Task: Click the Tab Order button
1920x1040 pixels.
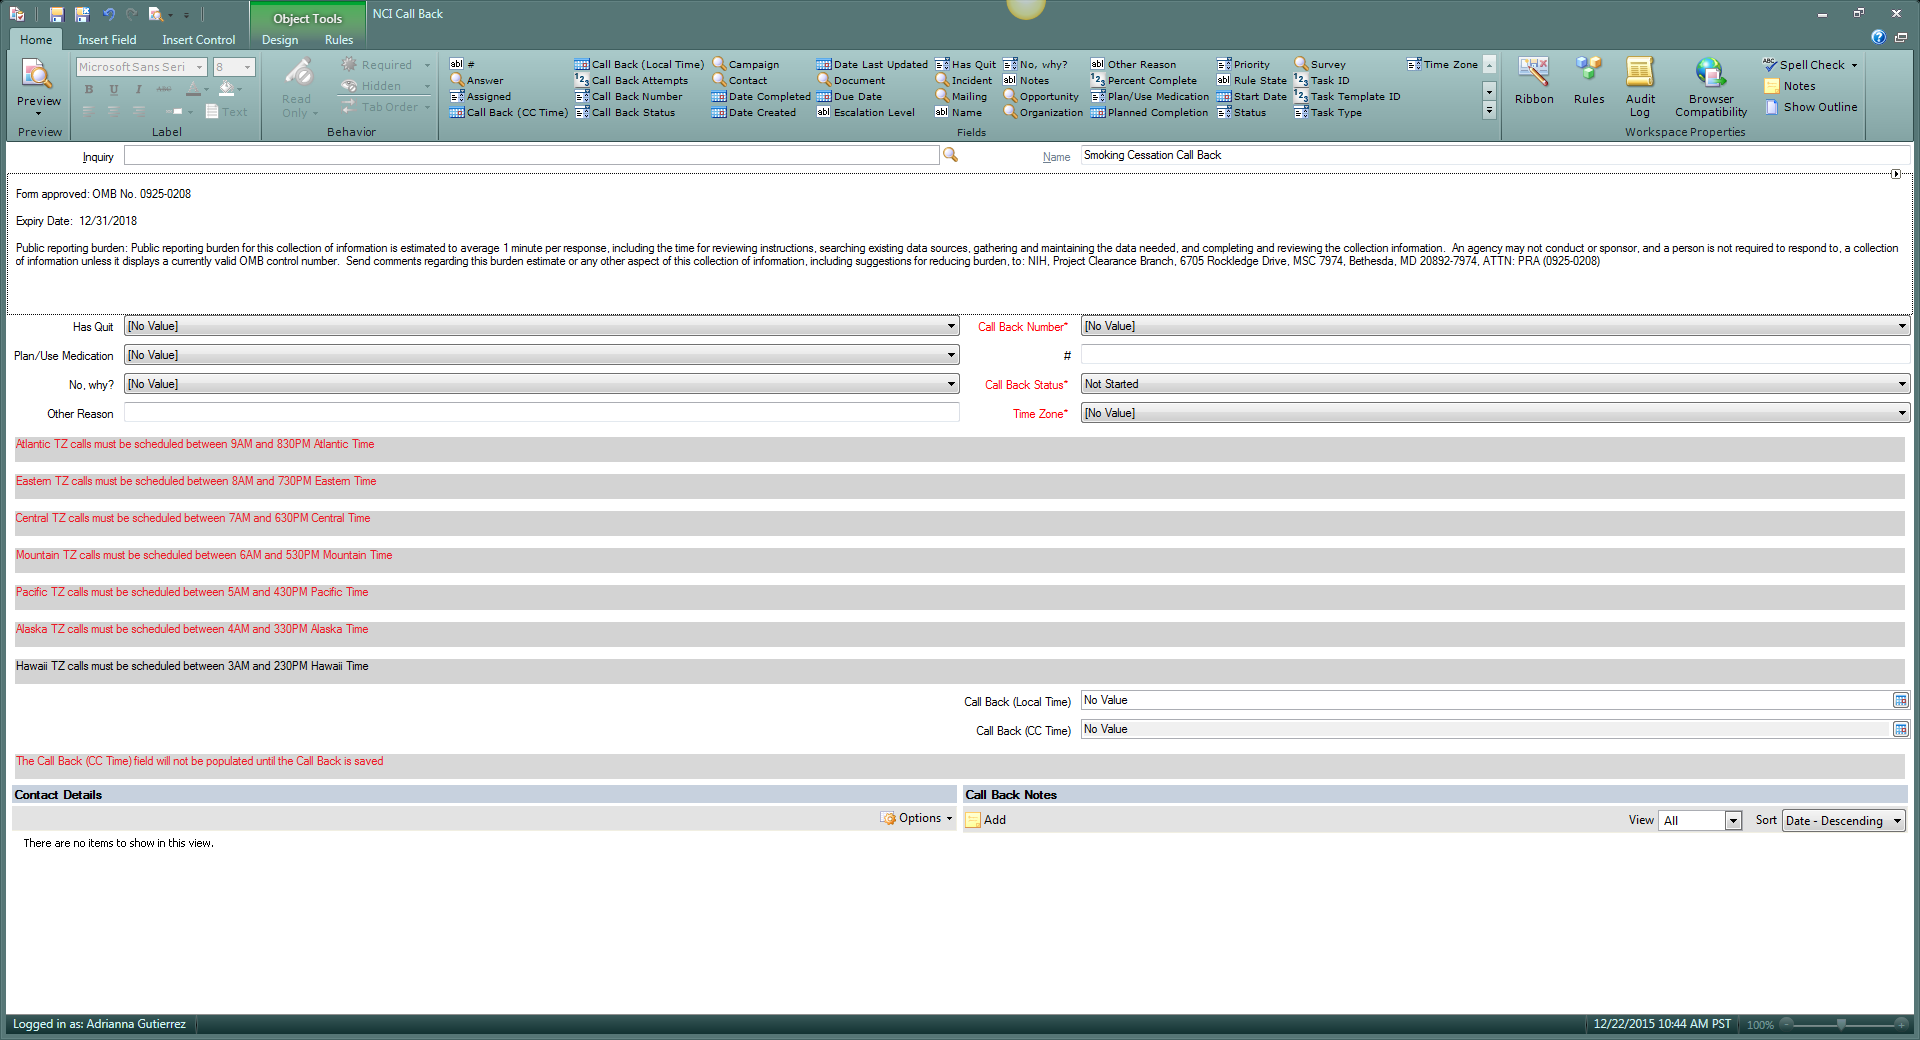Action: [385, 107]
